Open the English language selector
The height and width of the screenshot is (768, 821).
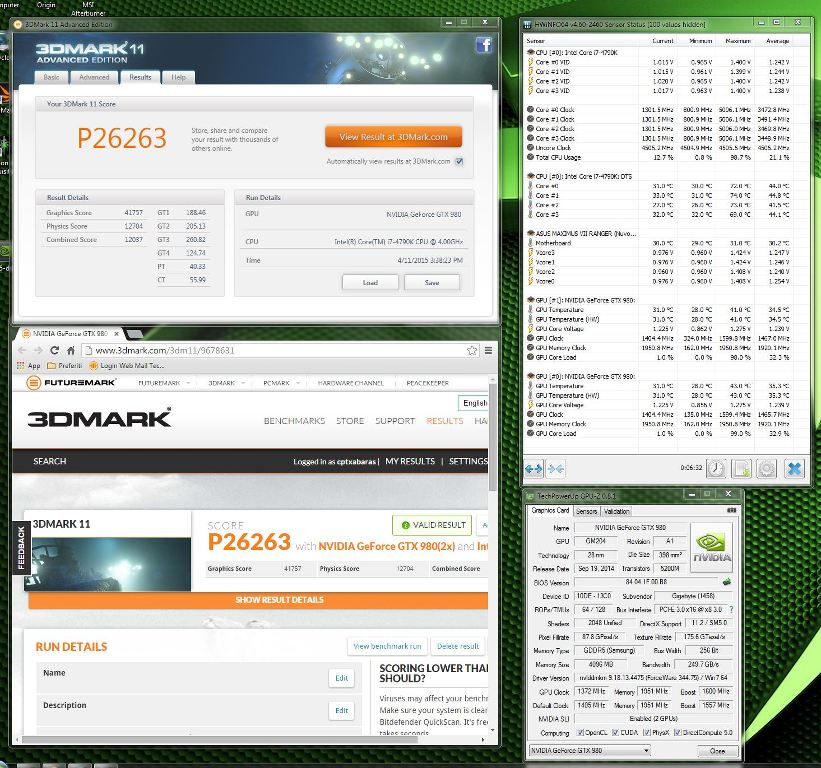pyautogui.click(x=473, y=403)
